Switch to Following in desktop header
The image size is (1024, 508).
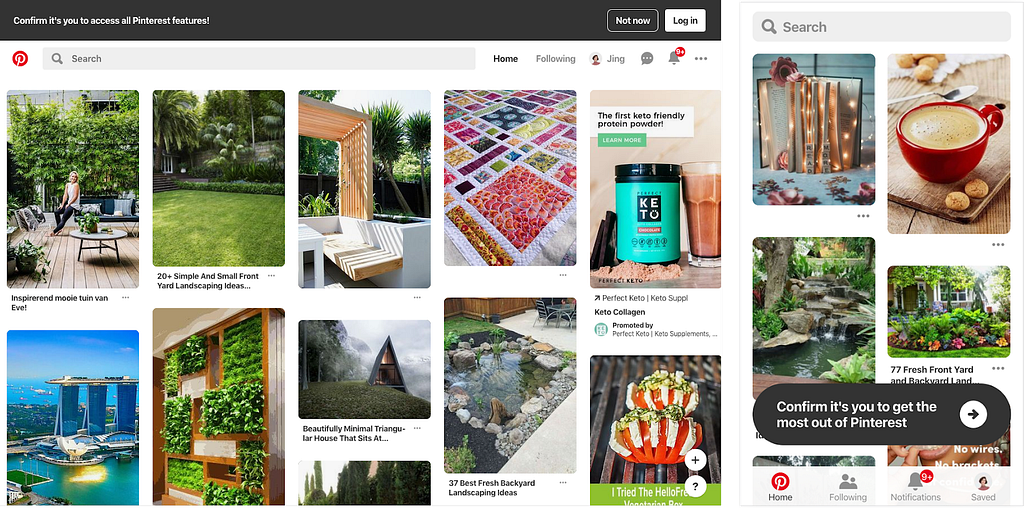tap(556, 59)
